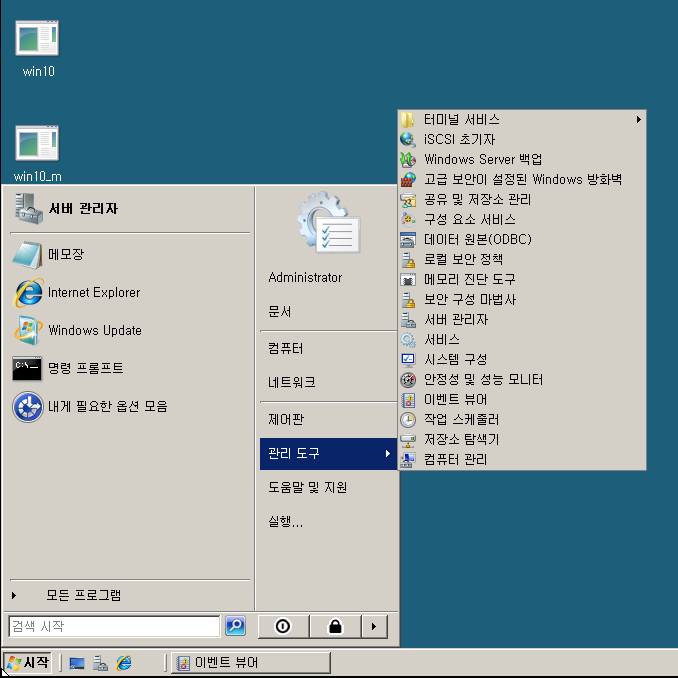Viewport: 678px width, 678px height.
Task: Switch to 이벤트 뷰어 taskbar button
Action: pos(251,663)
